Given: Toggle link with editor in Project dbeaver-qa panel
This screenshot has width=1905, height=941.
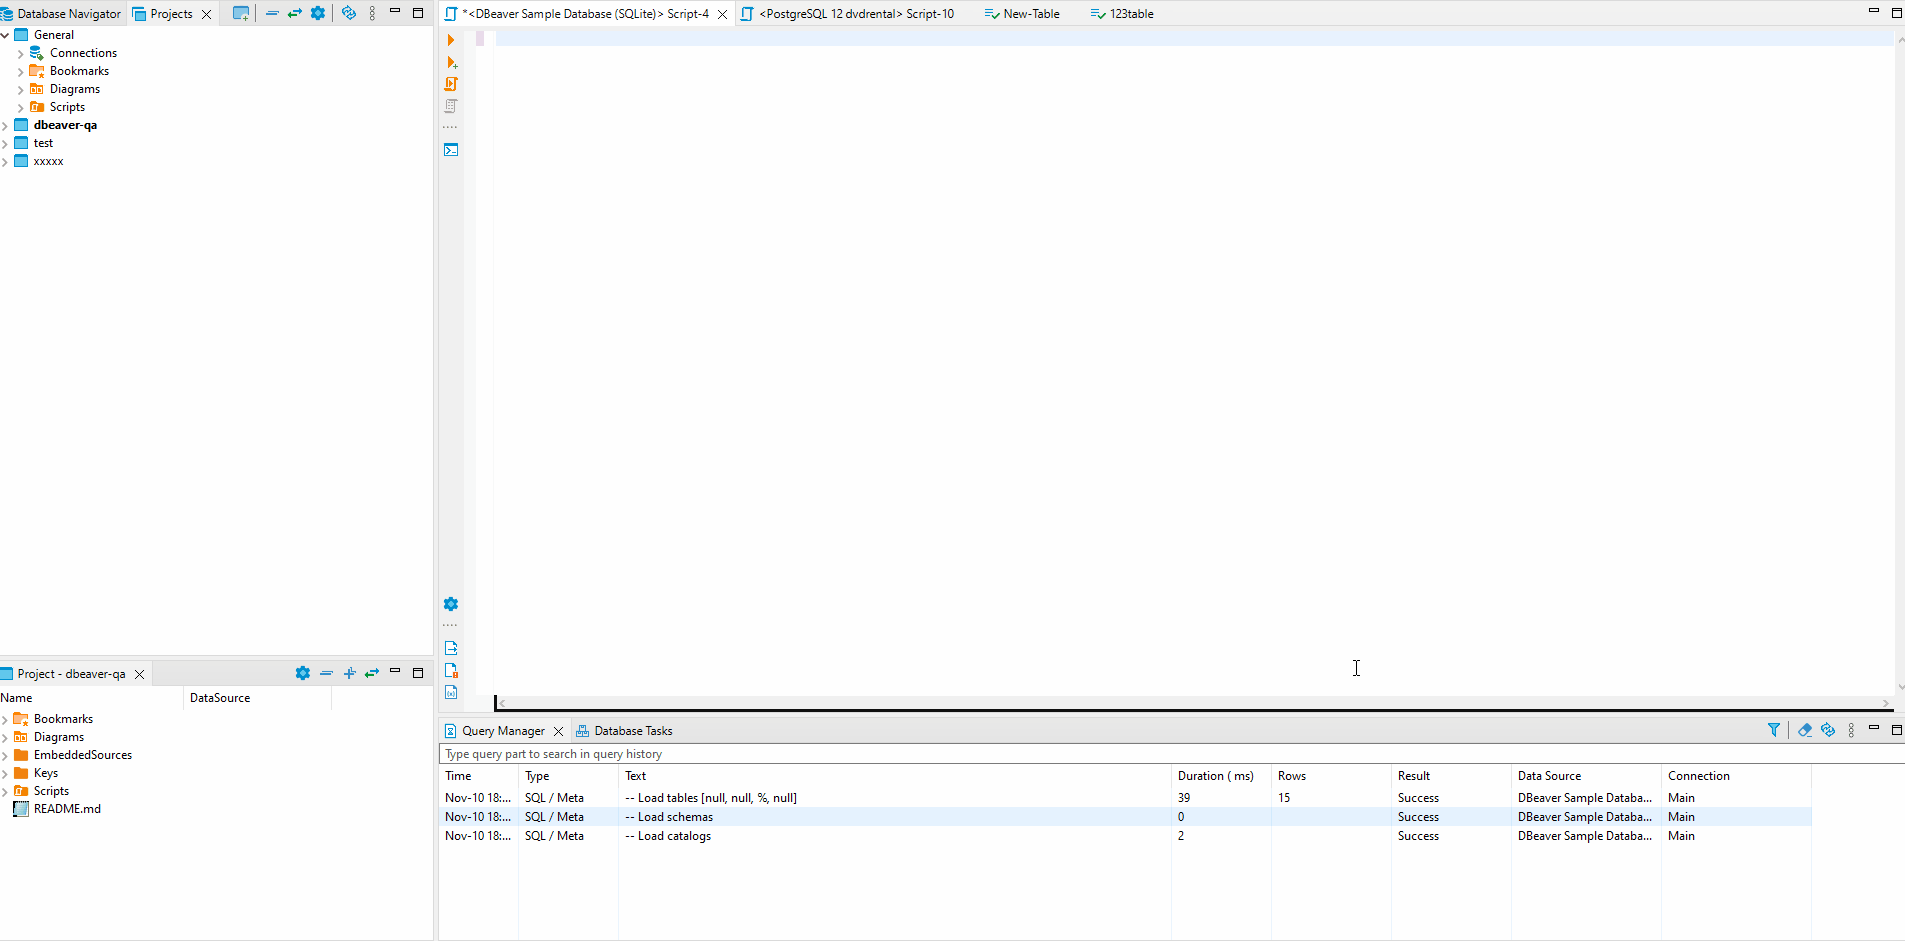Looking at the screenshot, I should point(372,673).
